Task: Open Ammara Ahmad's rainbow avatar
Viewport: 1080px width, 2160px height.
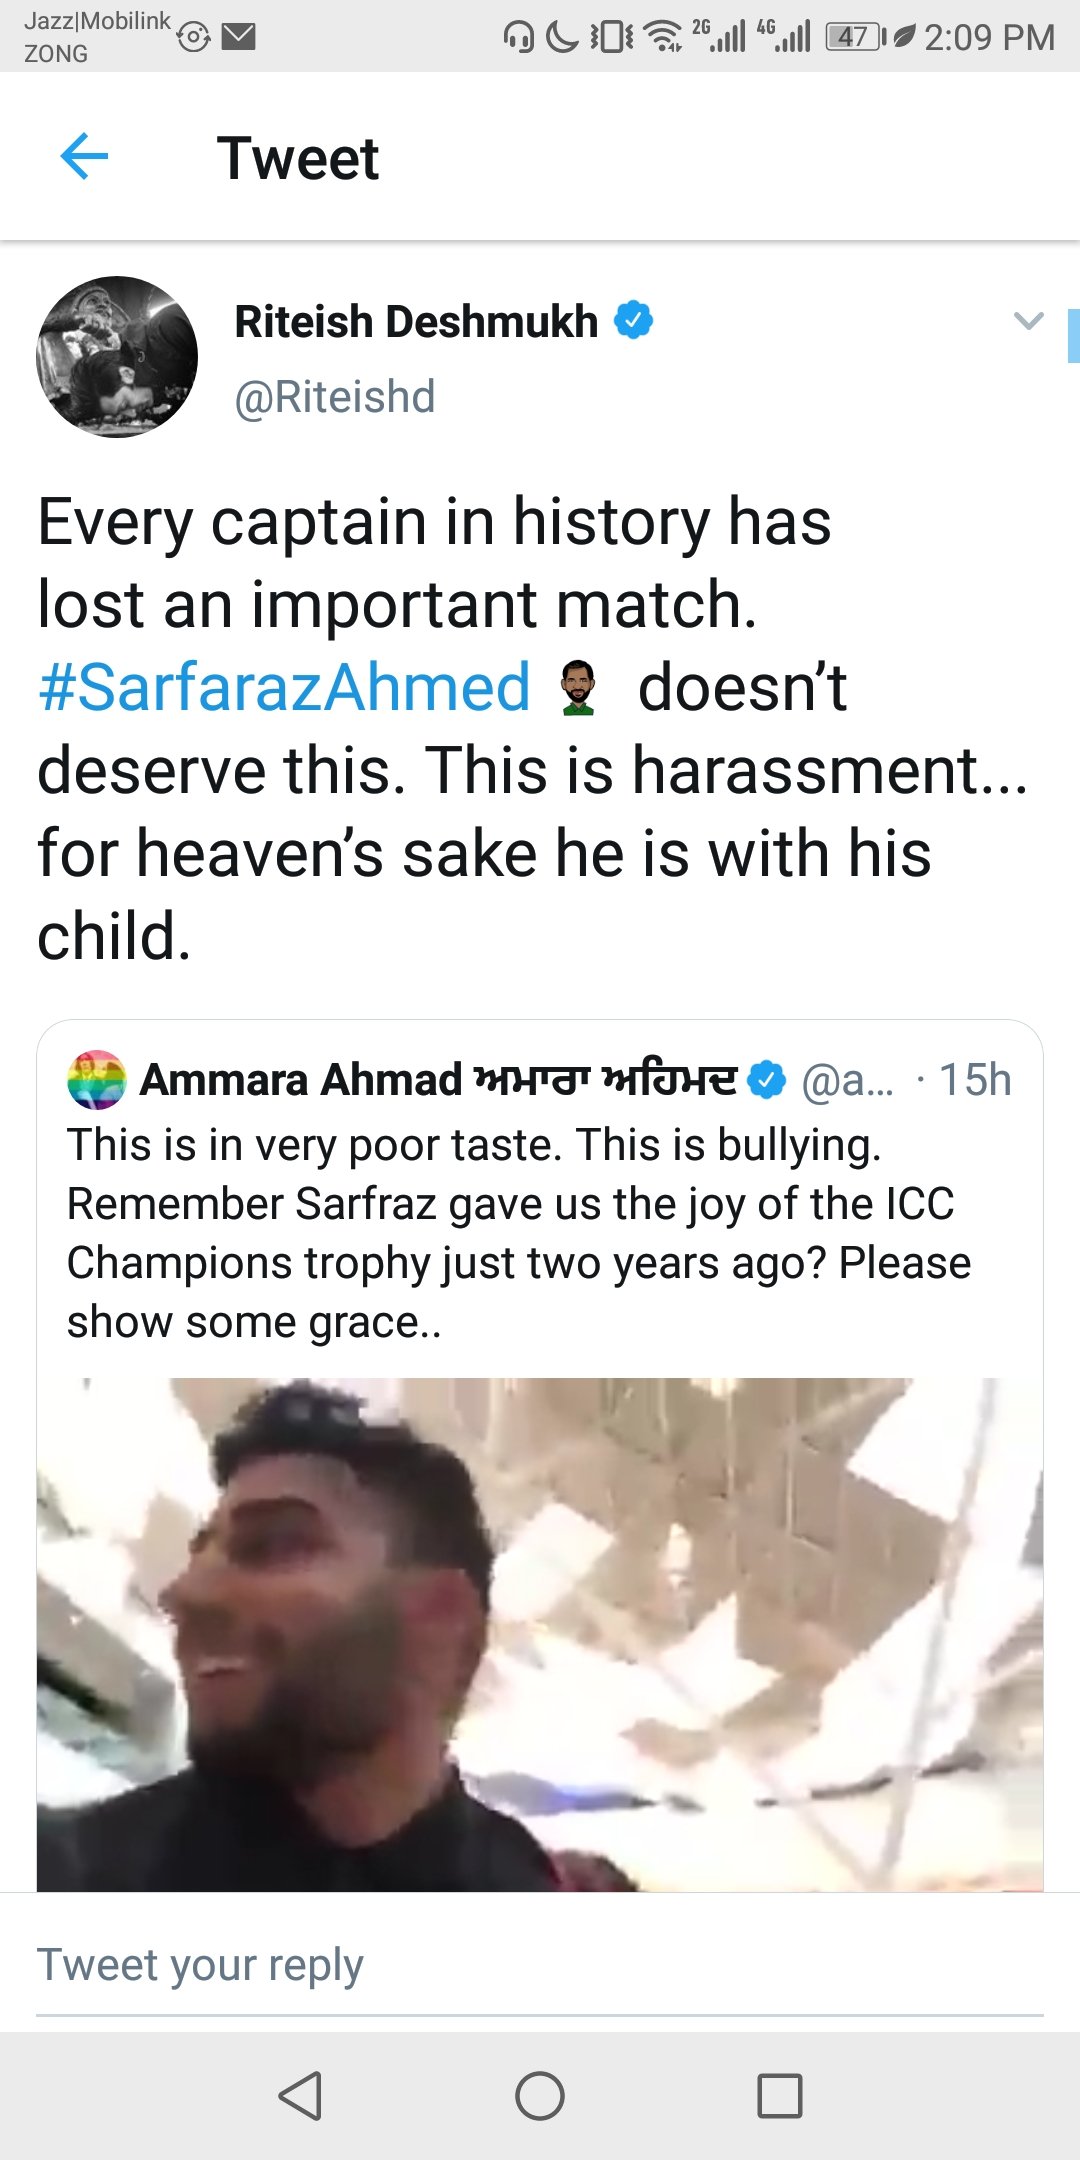Action: (x=96, y=1080)
